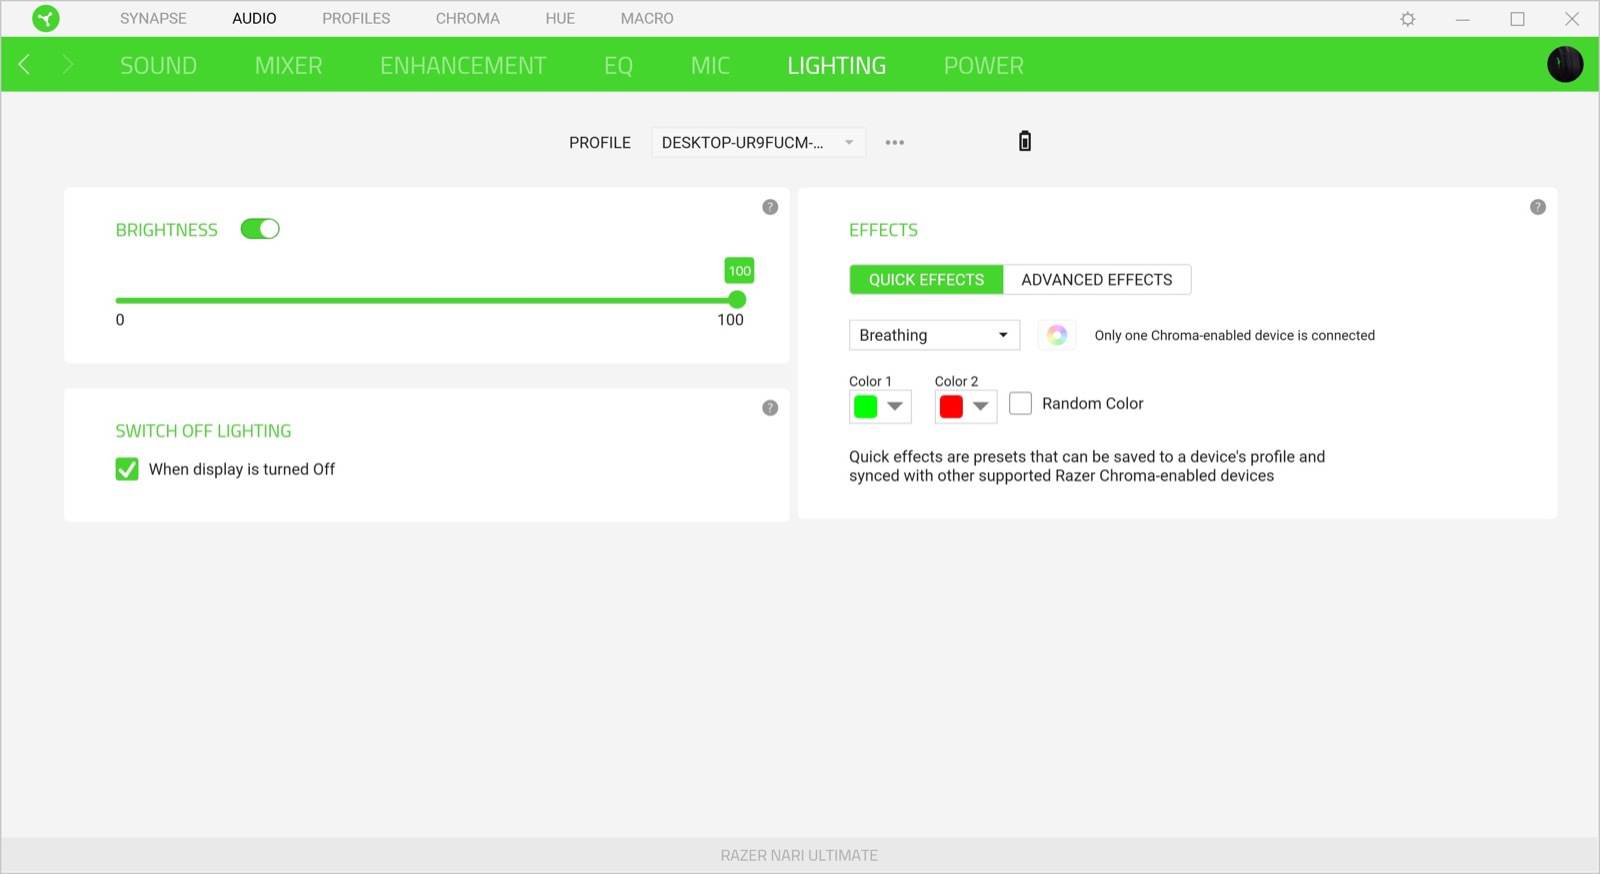Minimize the Synapse window
1600x874 pixels.
pyautogui.click(x=1463, y=19)
